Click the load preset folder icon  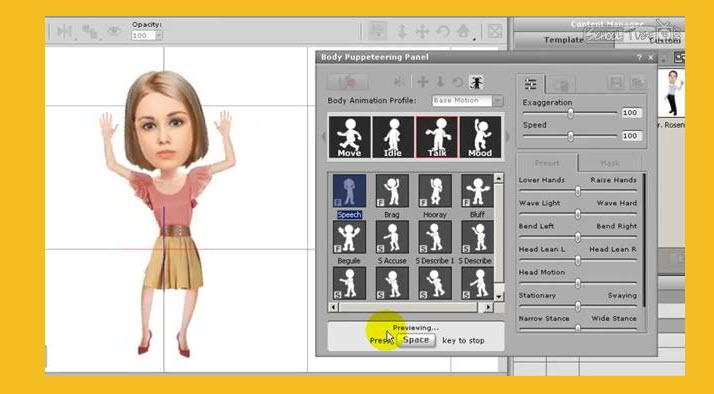click(637, 83)
